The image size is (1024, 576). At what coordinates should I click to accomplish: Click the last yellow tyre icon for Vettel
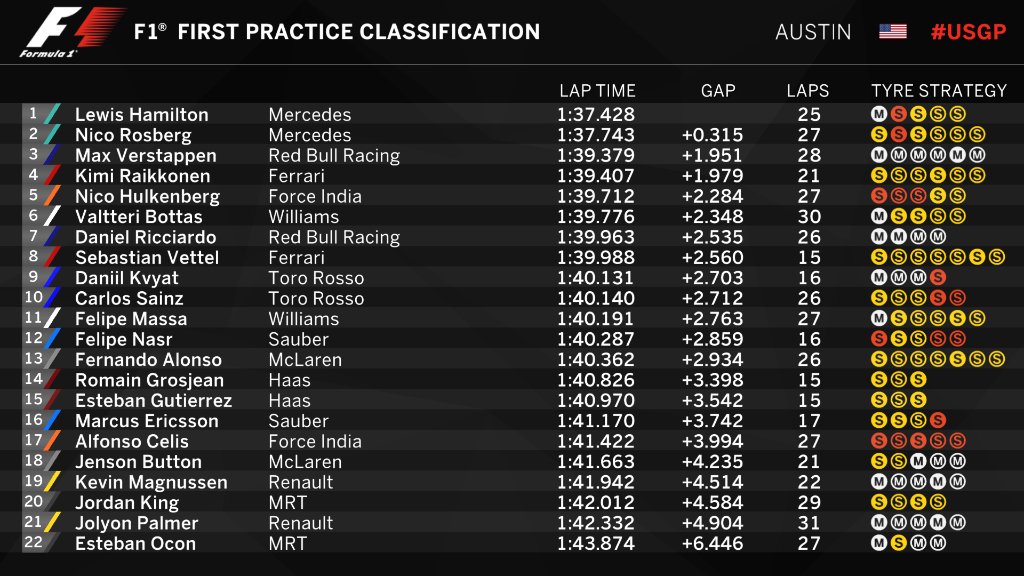point(997,257)
